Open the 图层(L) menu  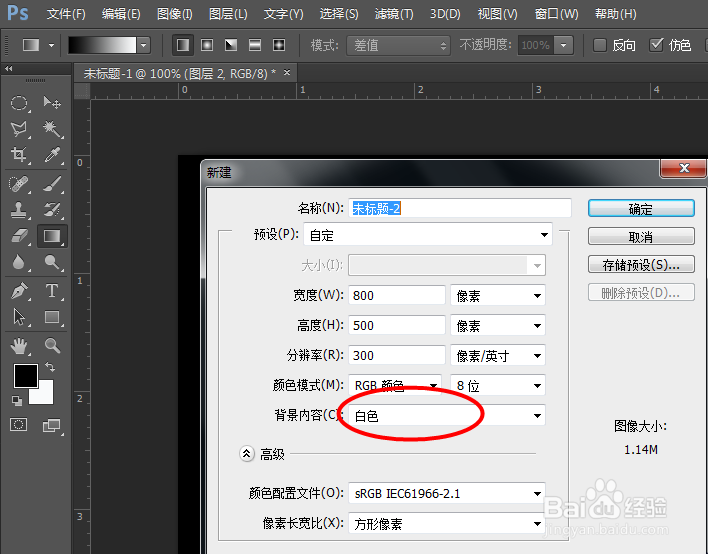click(x=228, y=14)
